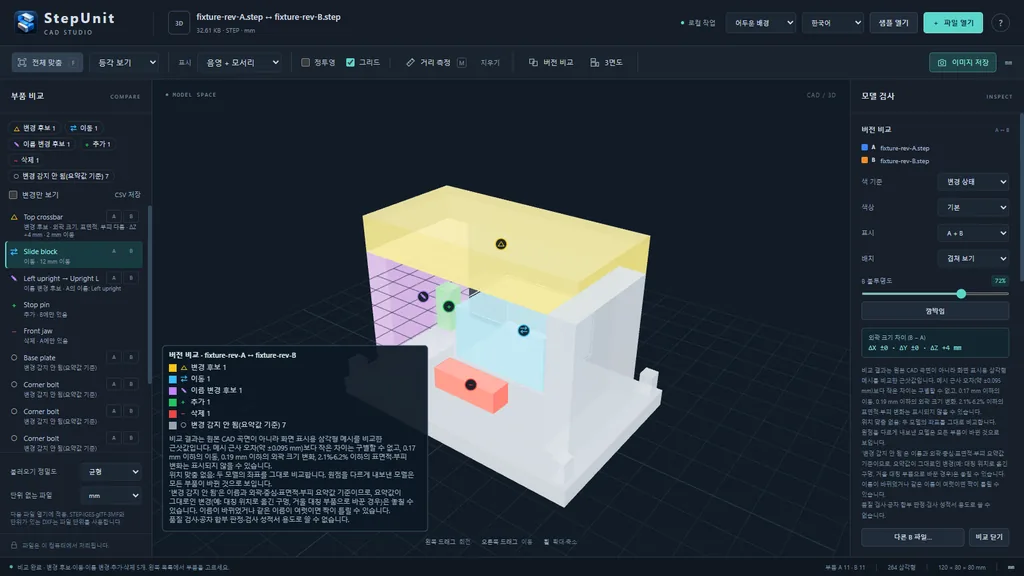Open the 어두운 배경 theme dropdown
This screenshot has width=1024, height=576.
pyautogui.click(x=761, y=23)
